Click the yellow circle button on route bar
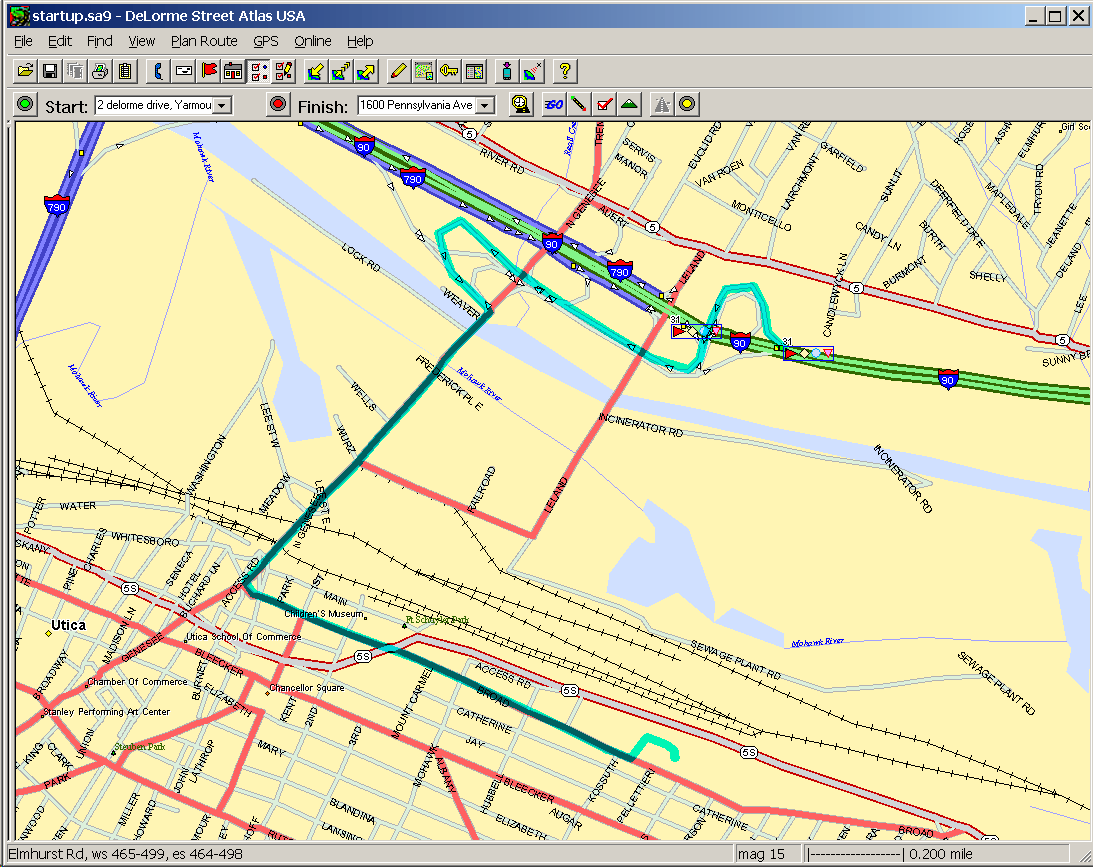Image resolution: width=1093 pixels, height=867 pixels. click(687, 105)
